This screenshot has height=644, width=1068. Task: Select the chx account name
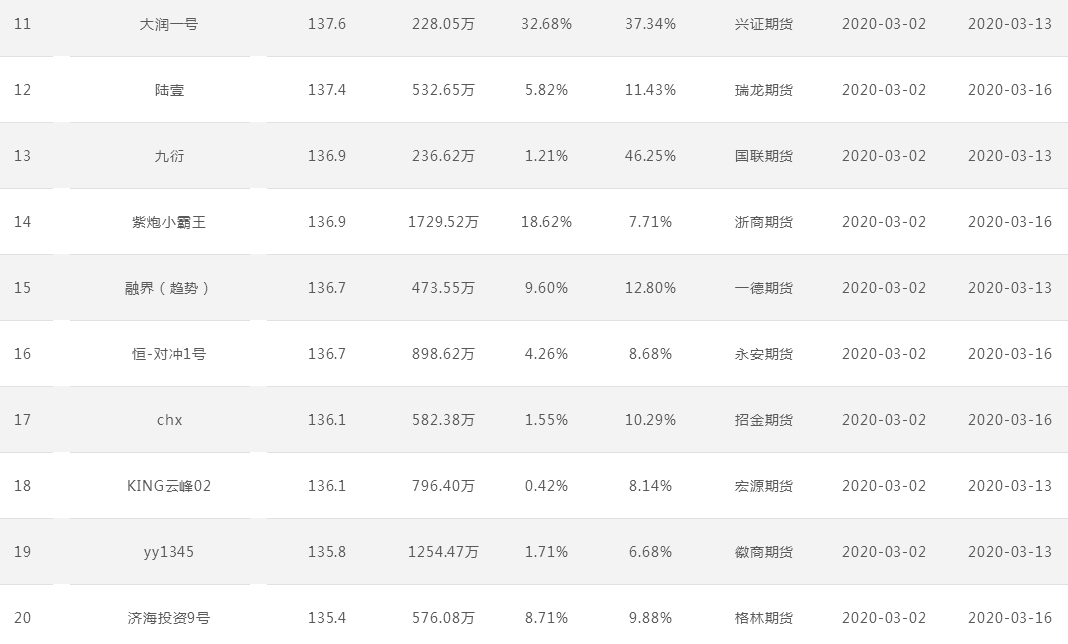(169, 420)
